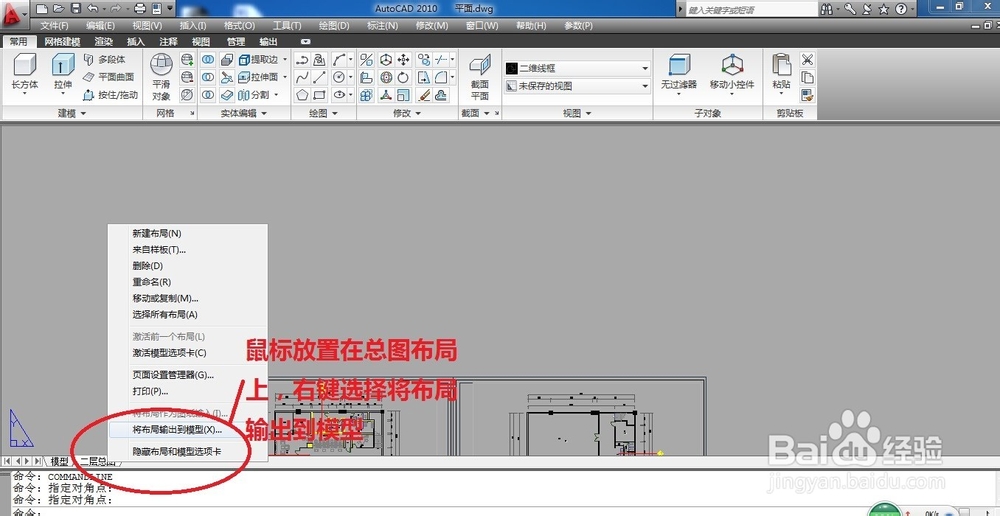Open the 文件(F) menu
The height and width of the screenshot is (516, 1000).
[x=55, y=26]
